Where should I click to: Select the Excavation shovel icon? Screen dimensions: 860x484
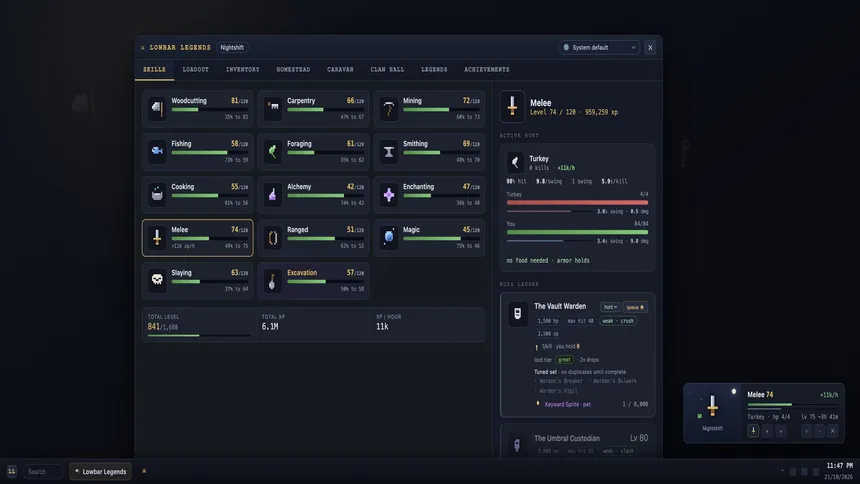coord(273,280)
